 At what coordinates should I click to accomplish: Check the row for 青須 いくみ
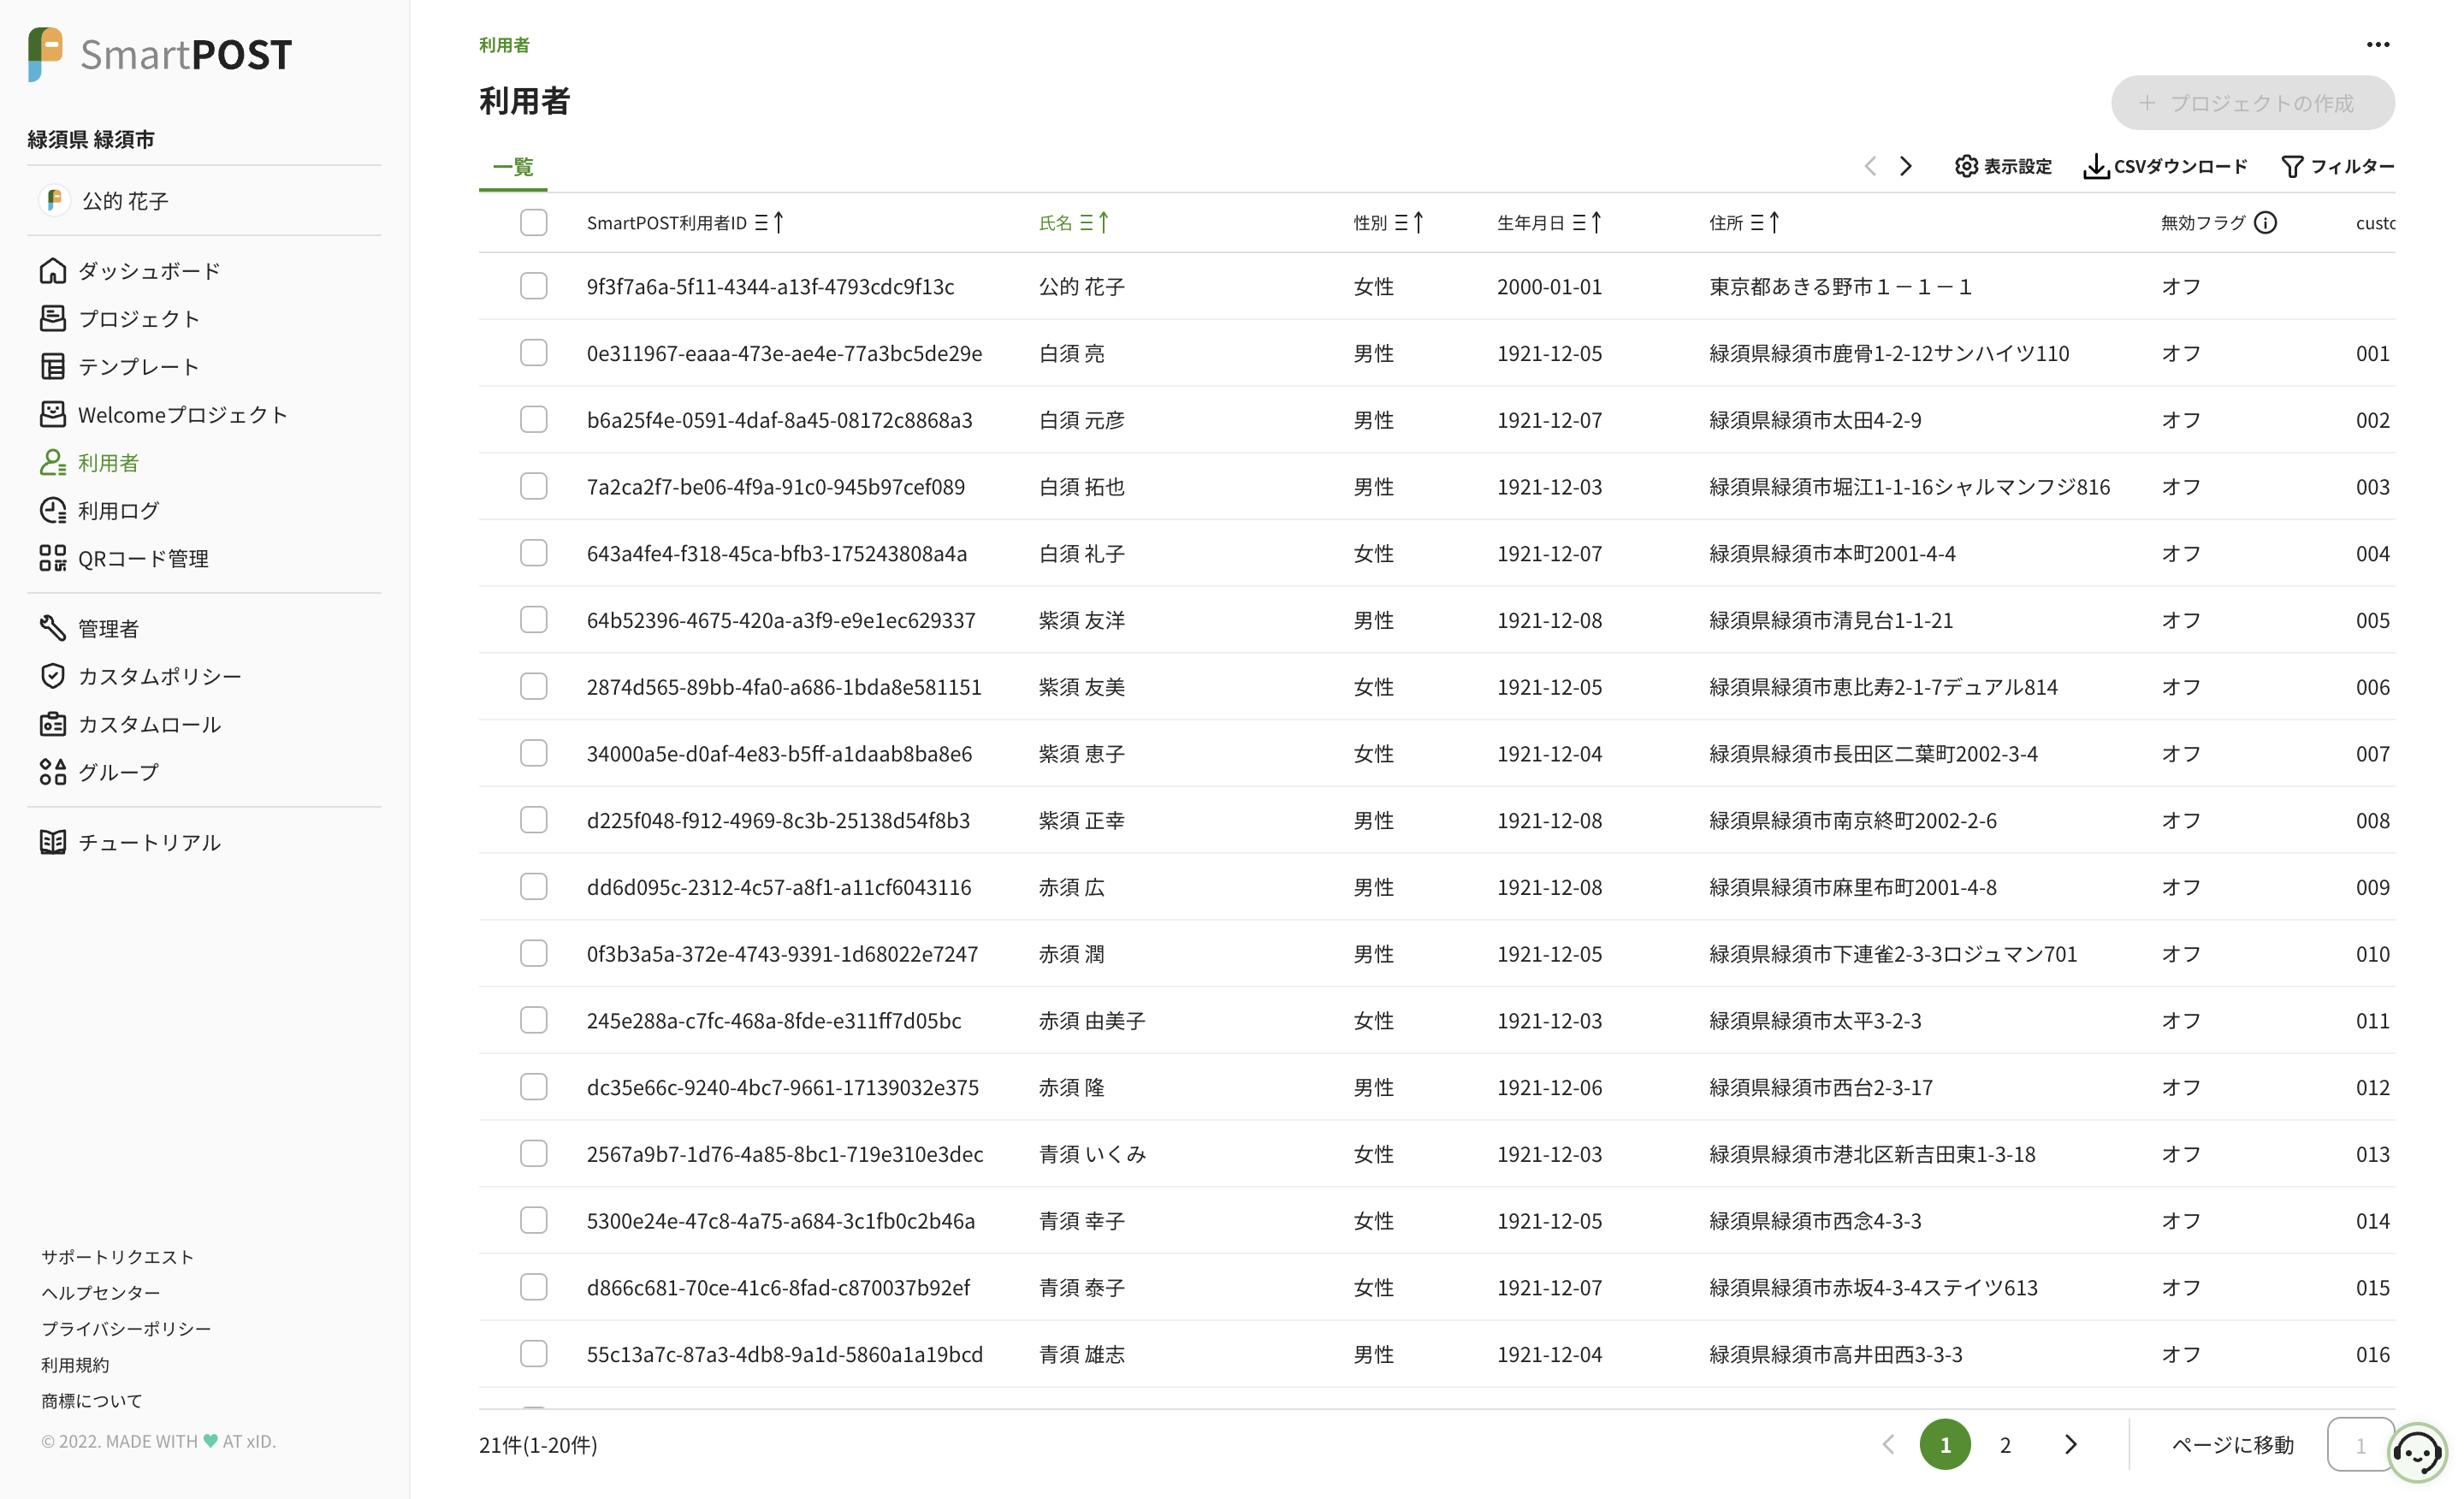coord(534,1154)
